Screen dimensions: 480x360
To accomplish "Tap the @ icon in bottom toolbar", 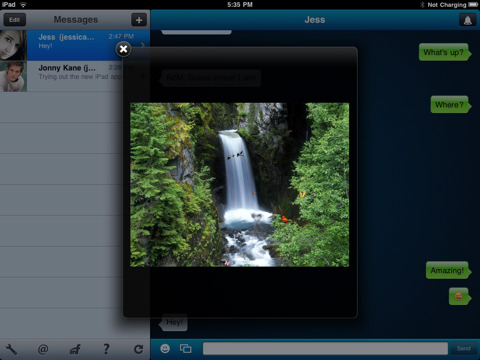I will point(43,349).
